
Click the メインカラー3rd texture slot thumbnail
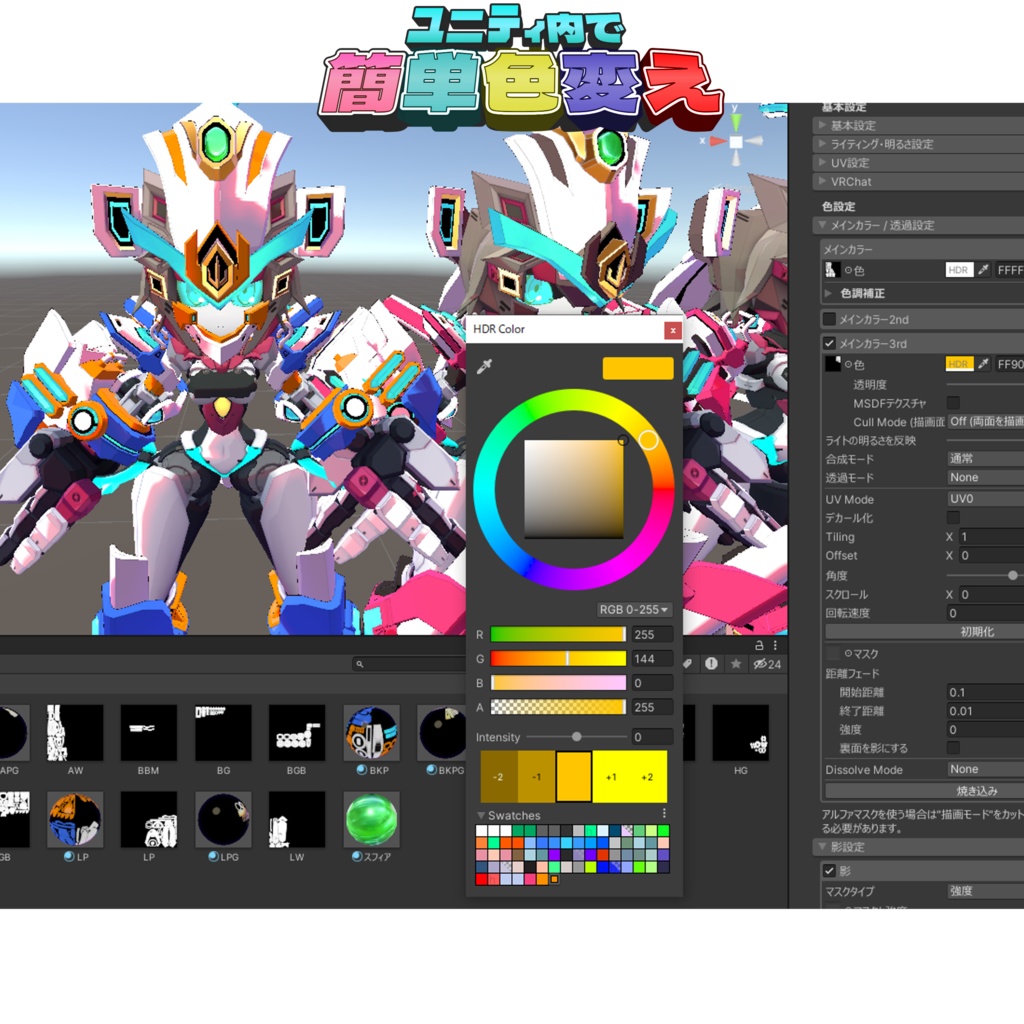click(x=832, y=364)
